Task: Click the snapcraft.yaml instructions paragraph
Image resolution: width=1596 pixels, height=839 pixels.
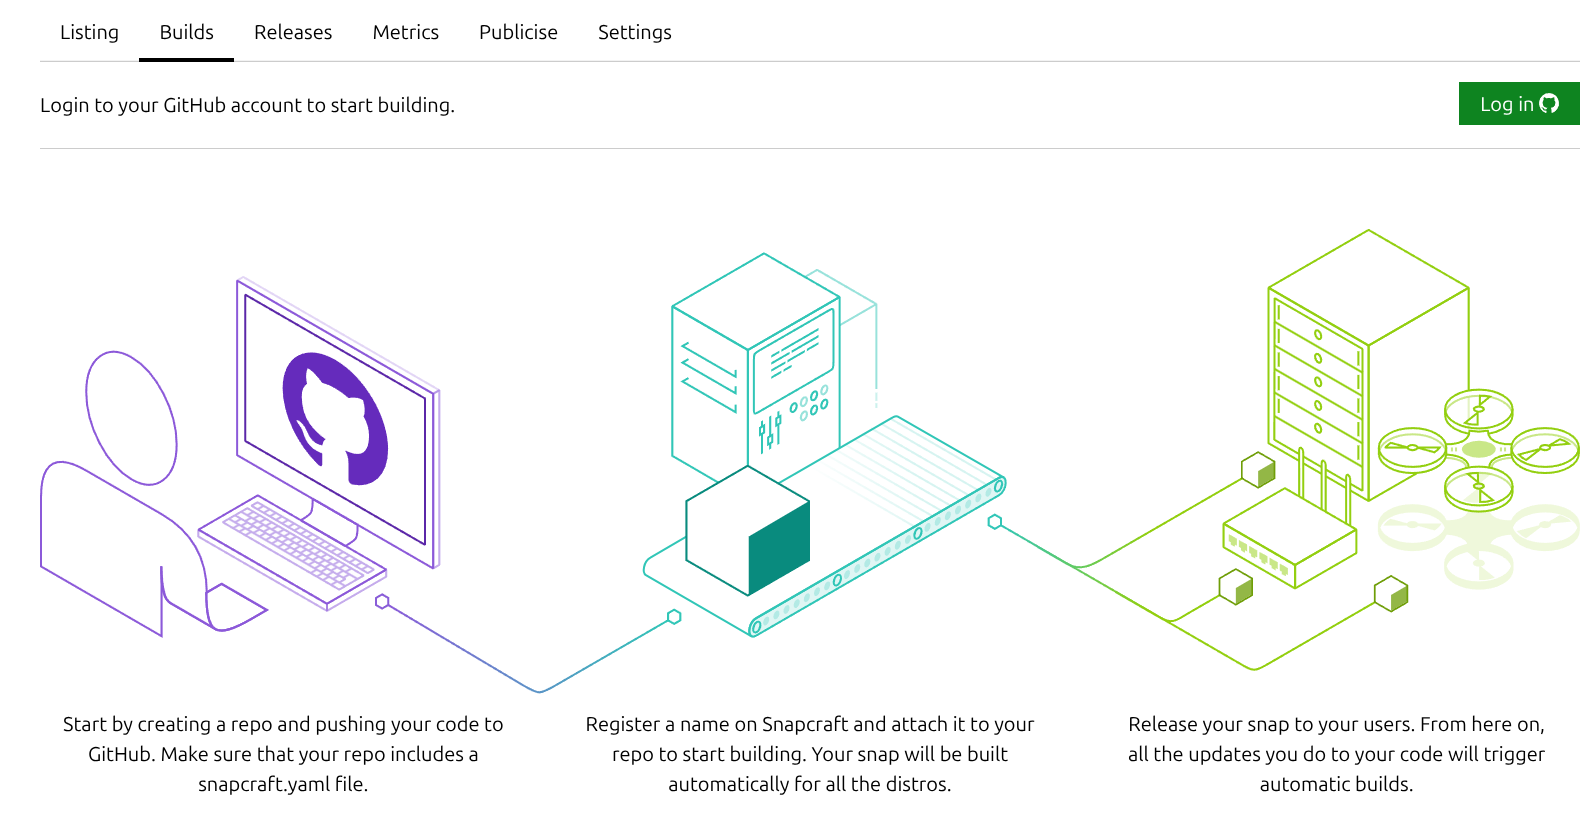Action: click(283, 754)
